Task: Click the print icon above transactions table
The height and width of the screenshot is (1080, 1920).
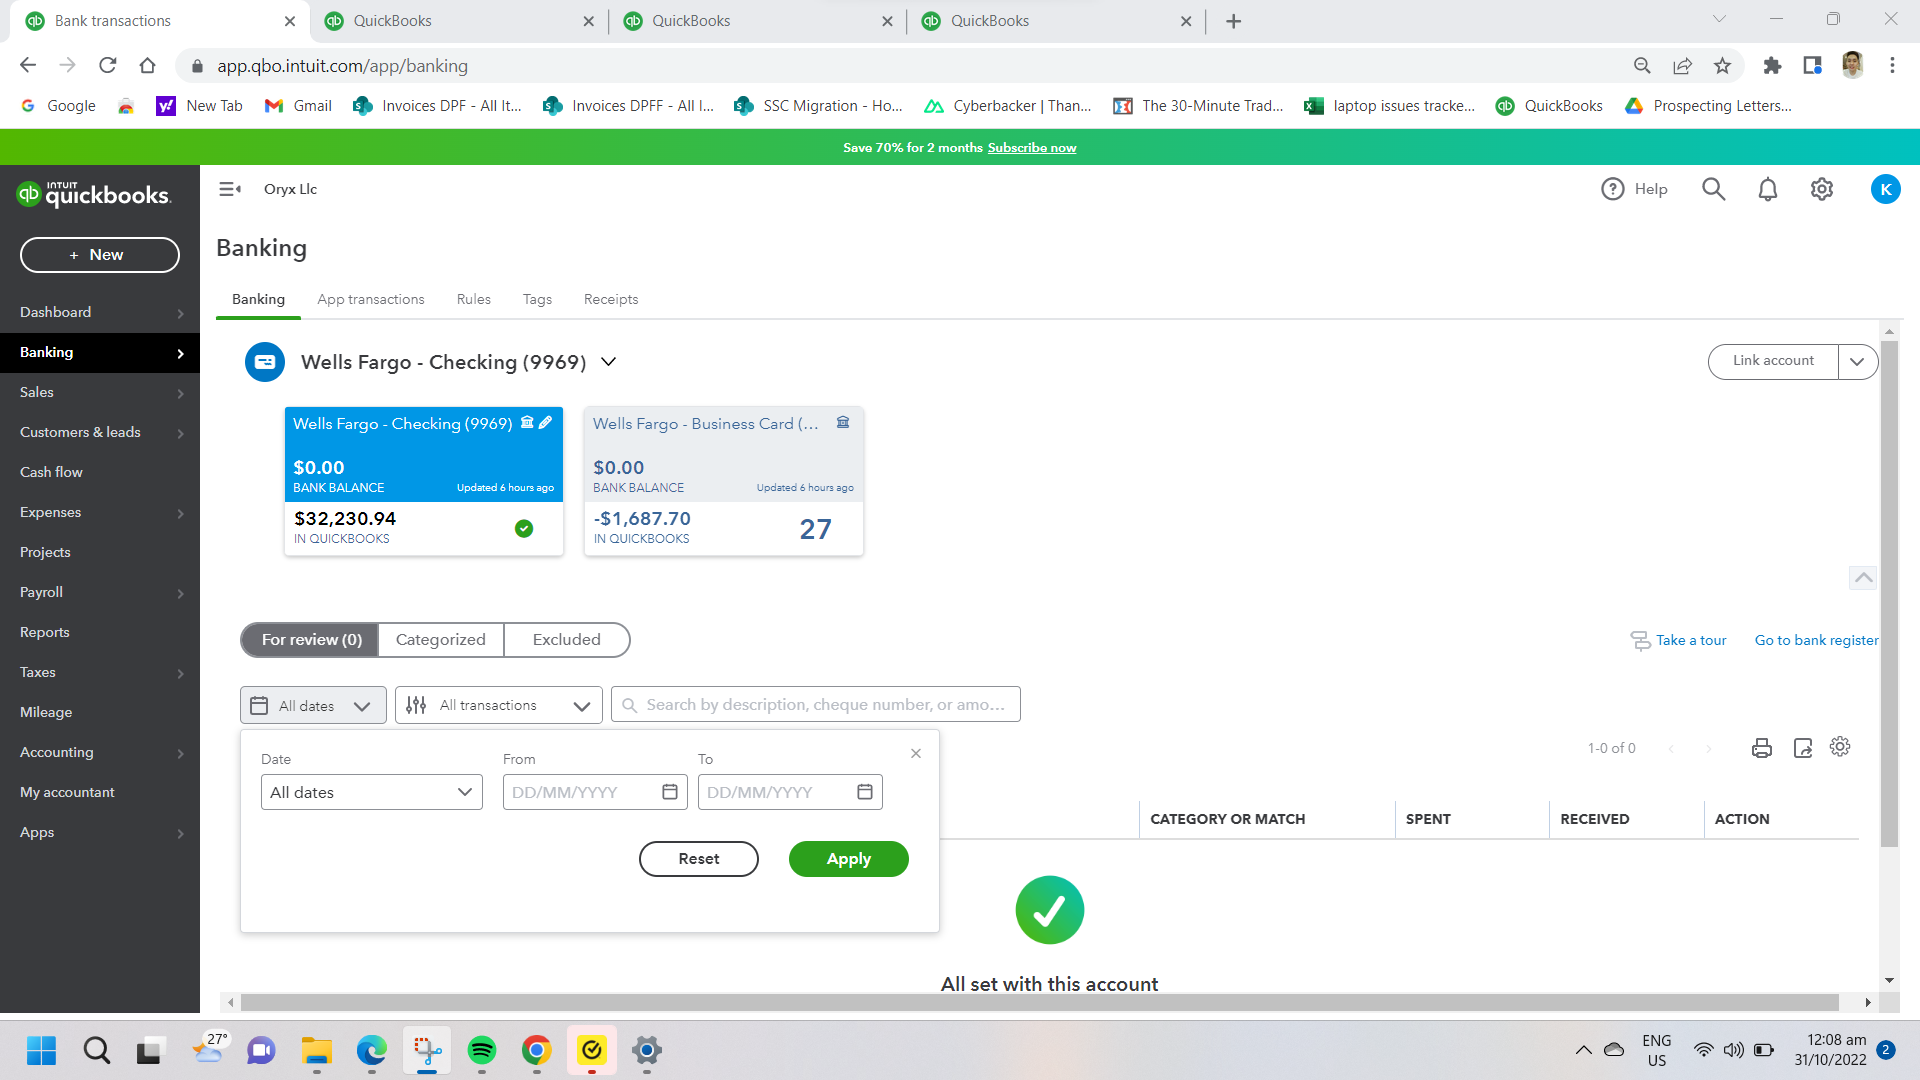Action: pyautogui.click(x=1762, y=748)
